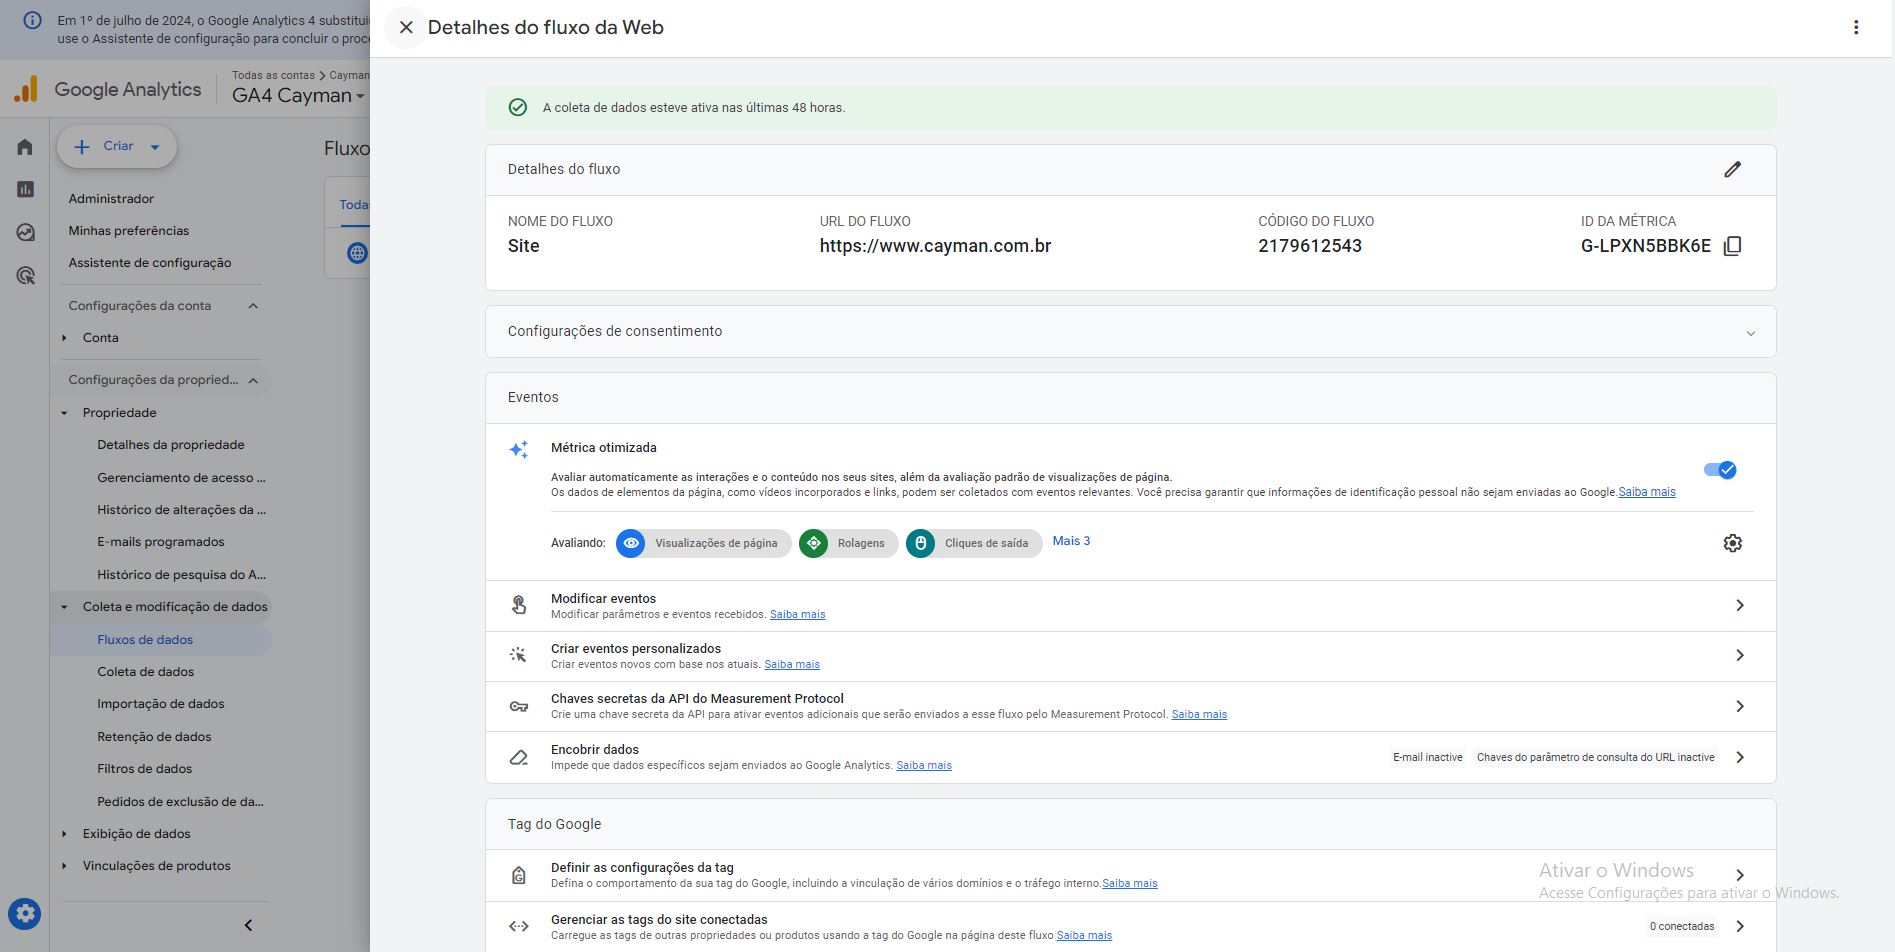Image resolution: width=1895 pixels, height=952 pixels.
Task: Open Assistente de configuração
Action: [150, 263]
